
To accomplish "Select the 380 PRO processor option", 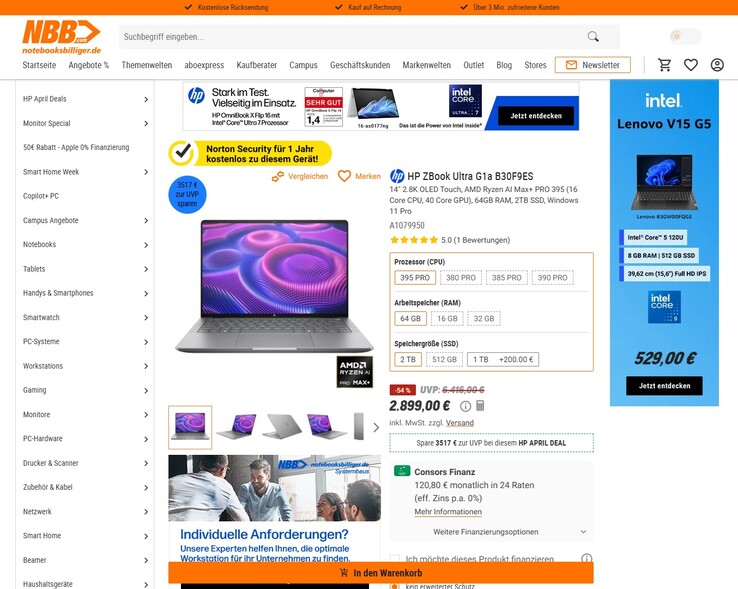I will (x=461, y=278).
